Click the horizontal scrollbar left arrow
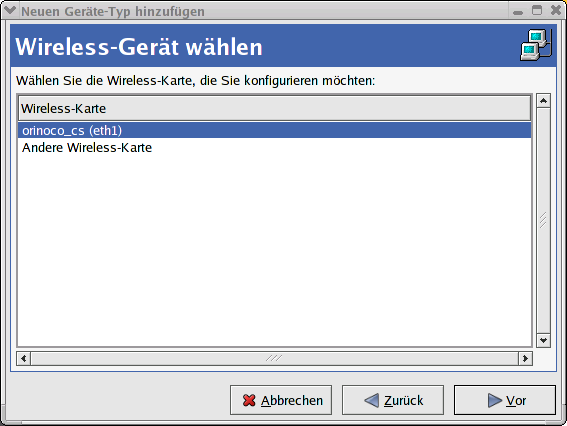 (x=24, y=358)
